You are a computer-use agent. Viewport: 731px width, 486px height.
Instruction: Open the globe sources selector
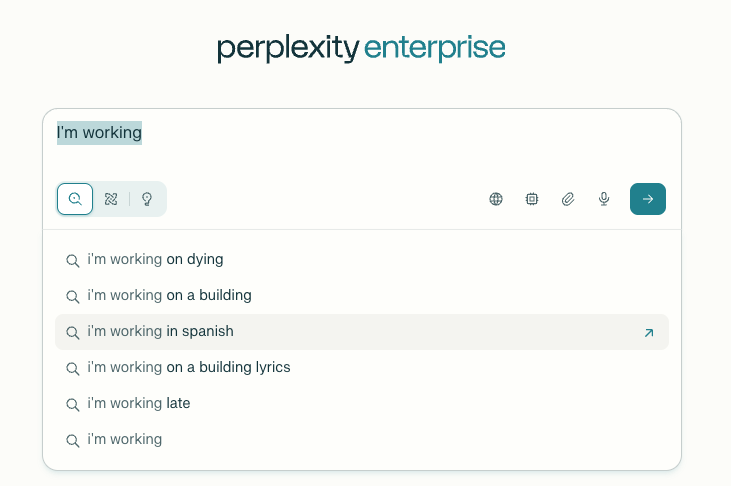(x=496, y=199)
